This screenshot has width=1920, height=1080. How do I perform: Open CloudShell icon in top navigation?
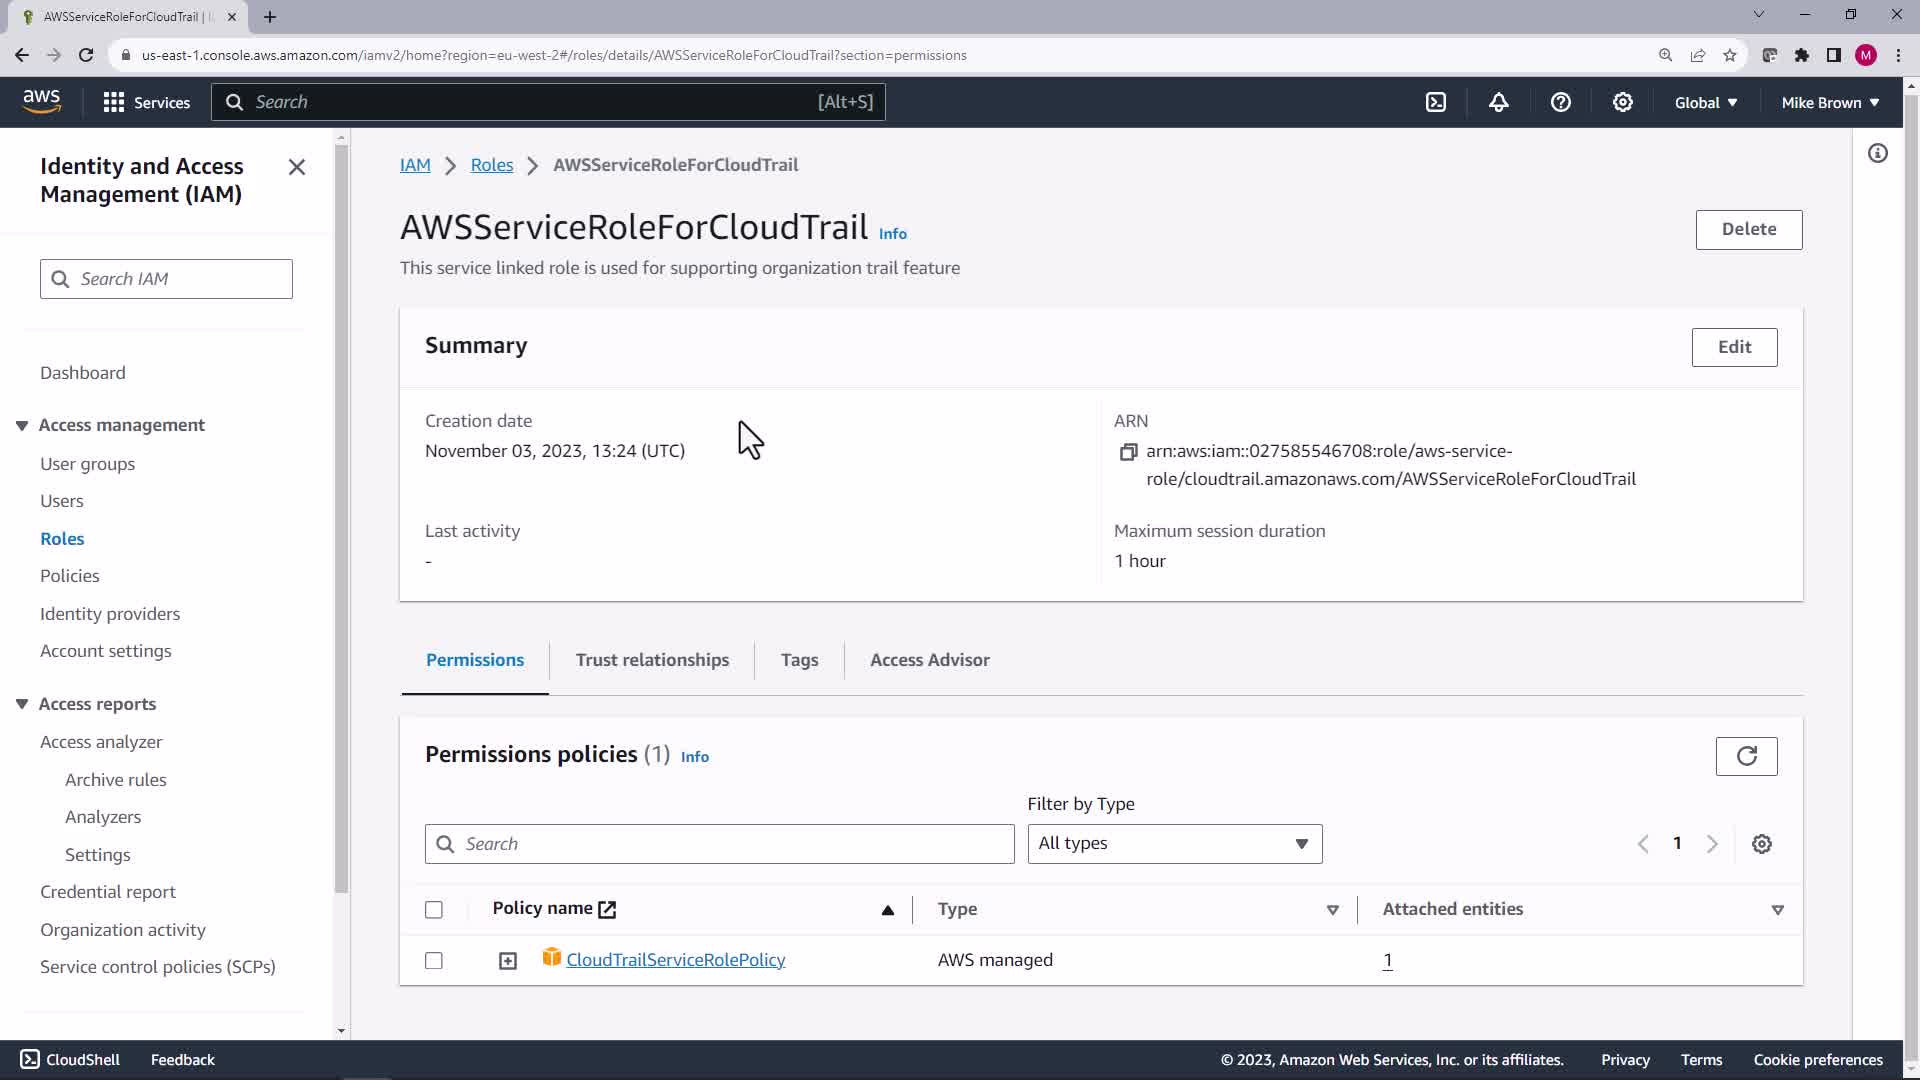coord(1436,102)
